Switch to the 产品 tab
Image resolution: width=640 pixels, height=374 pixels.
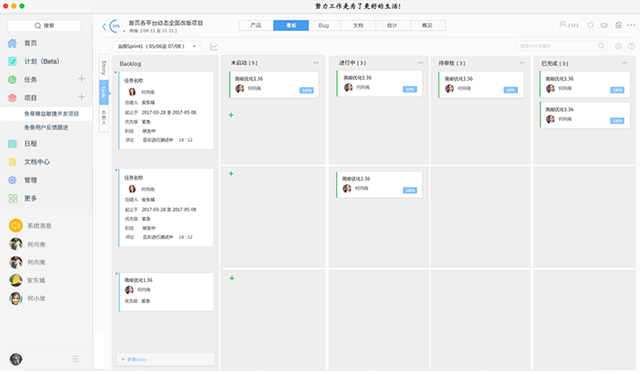[x=256, y=25]
